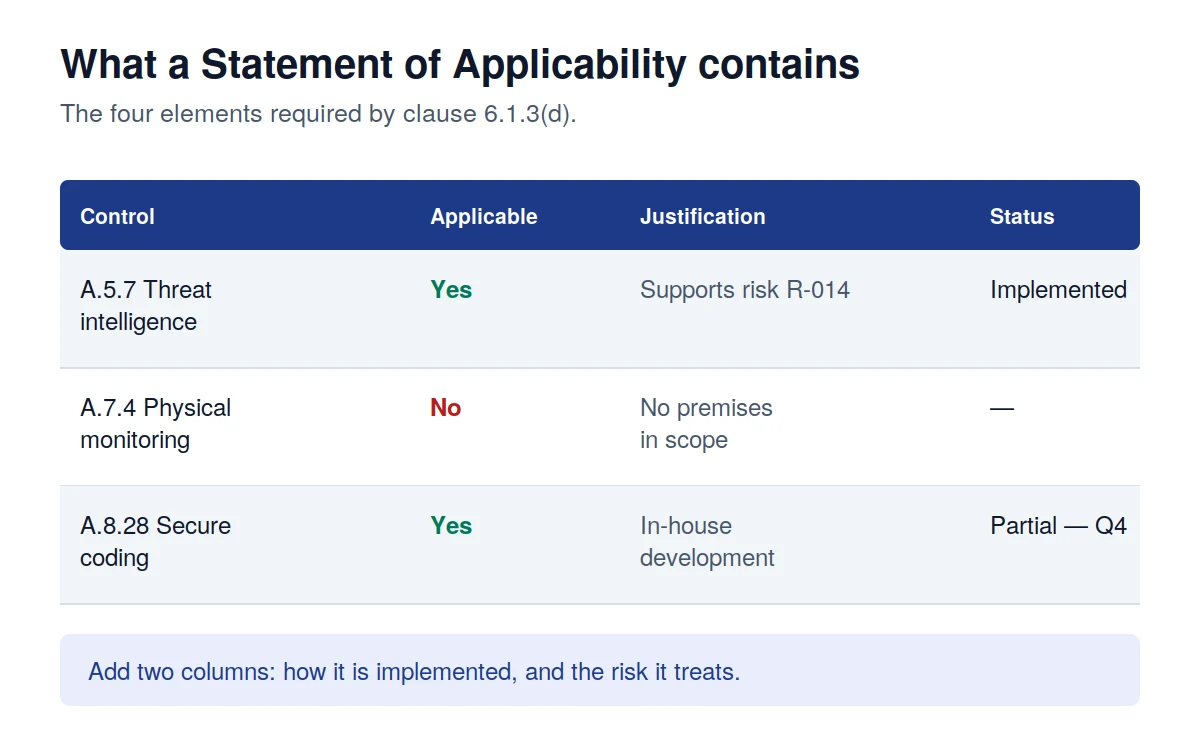
Task: Select the "A.5.7 Threat intelligence" cell
Action: [x=146, y=306]
